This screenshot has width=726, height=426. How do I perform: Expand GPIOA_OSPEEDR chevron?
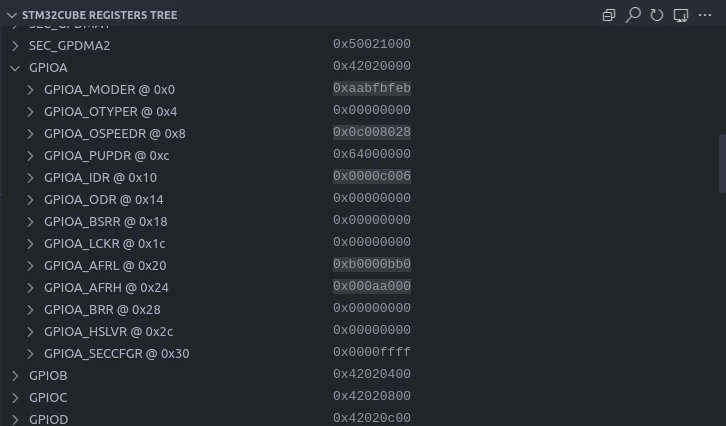point(30,134)
